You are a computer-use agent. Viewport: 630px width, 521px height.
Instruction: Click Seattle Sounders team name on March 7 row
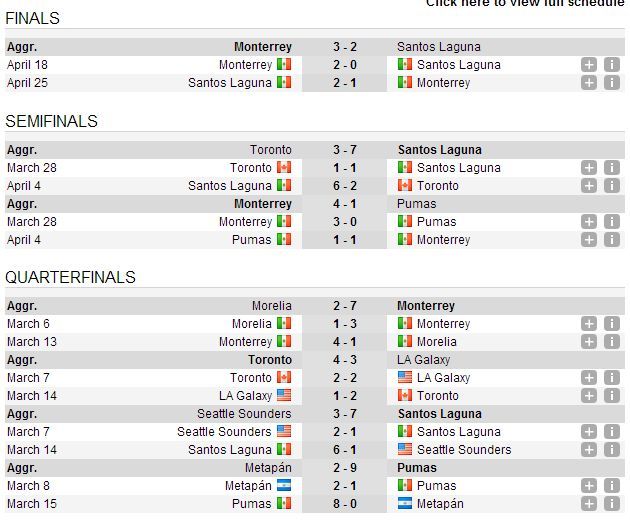pos(224,431)
